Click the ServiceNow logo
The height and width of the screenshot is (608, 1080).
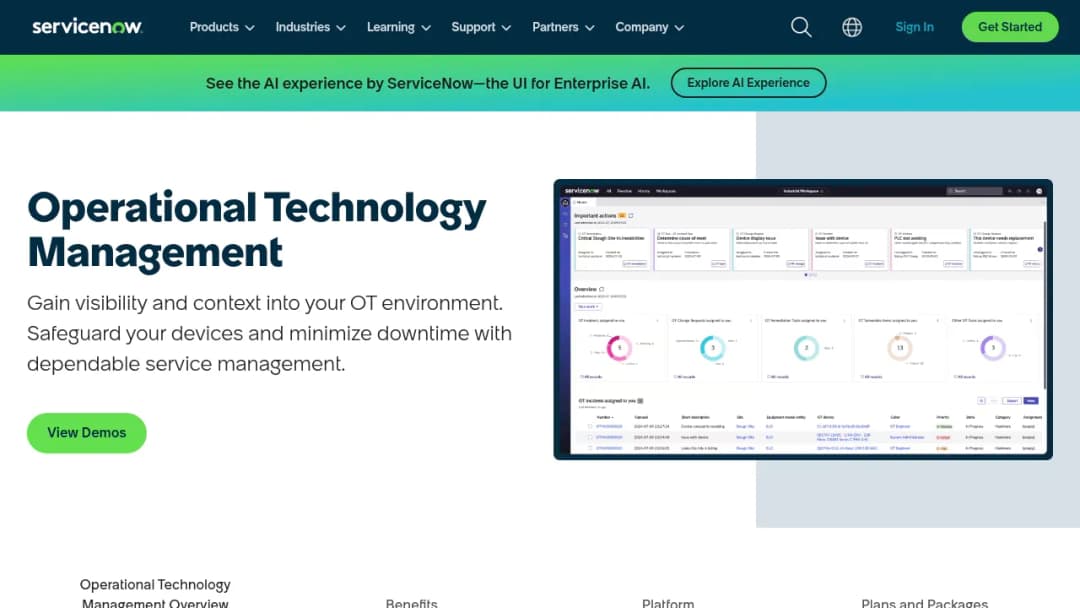(87, 27)
